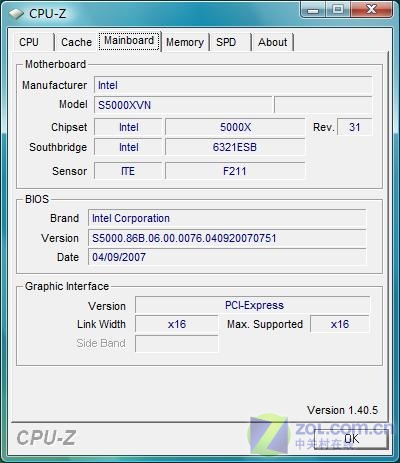The image size is (400, 463).
Task: Click the OK button
Action: 352,439
